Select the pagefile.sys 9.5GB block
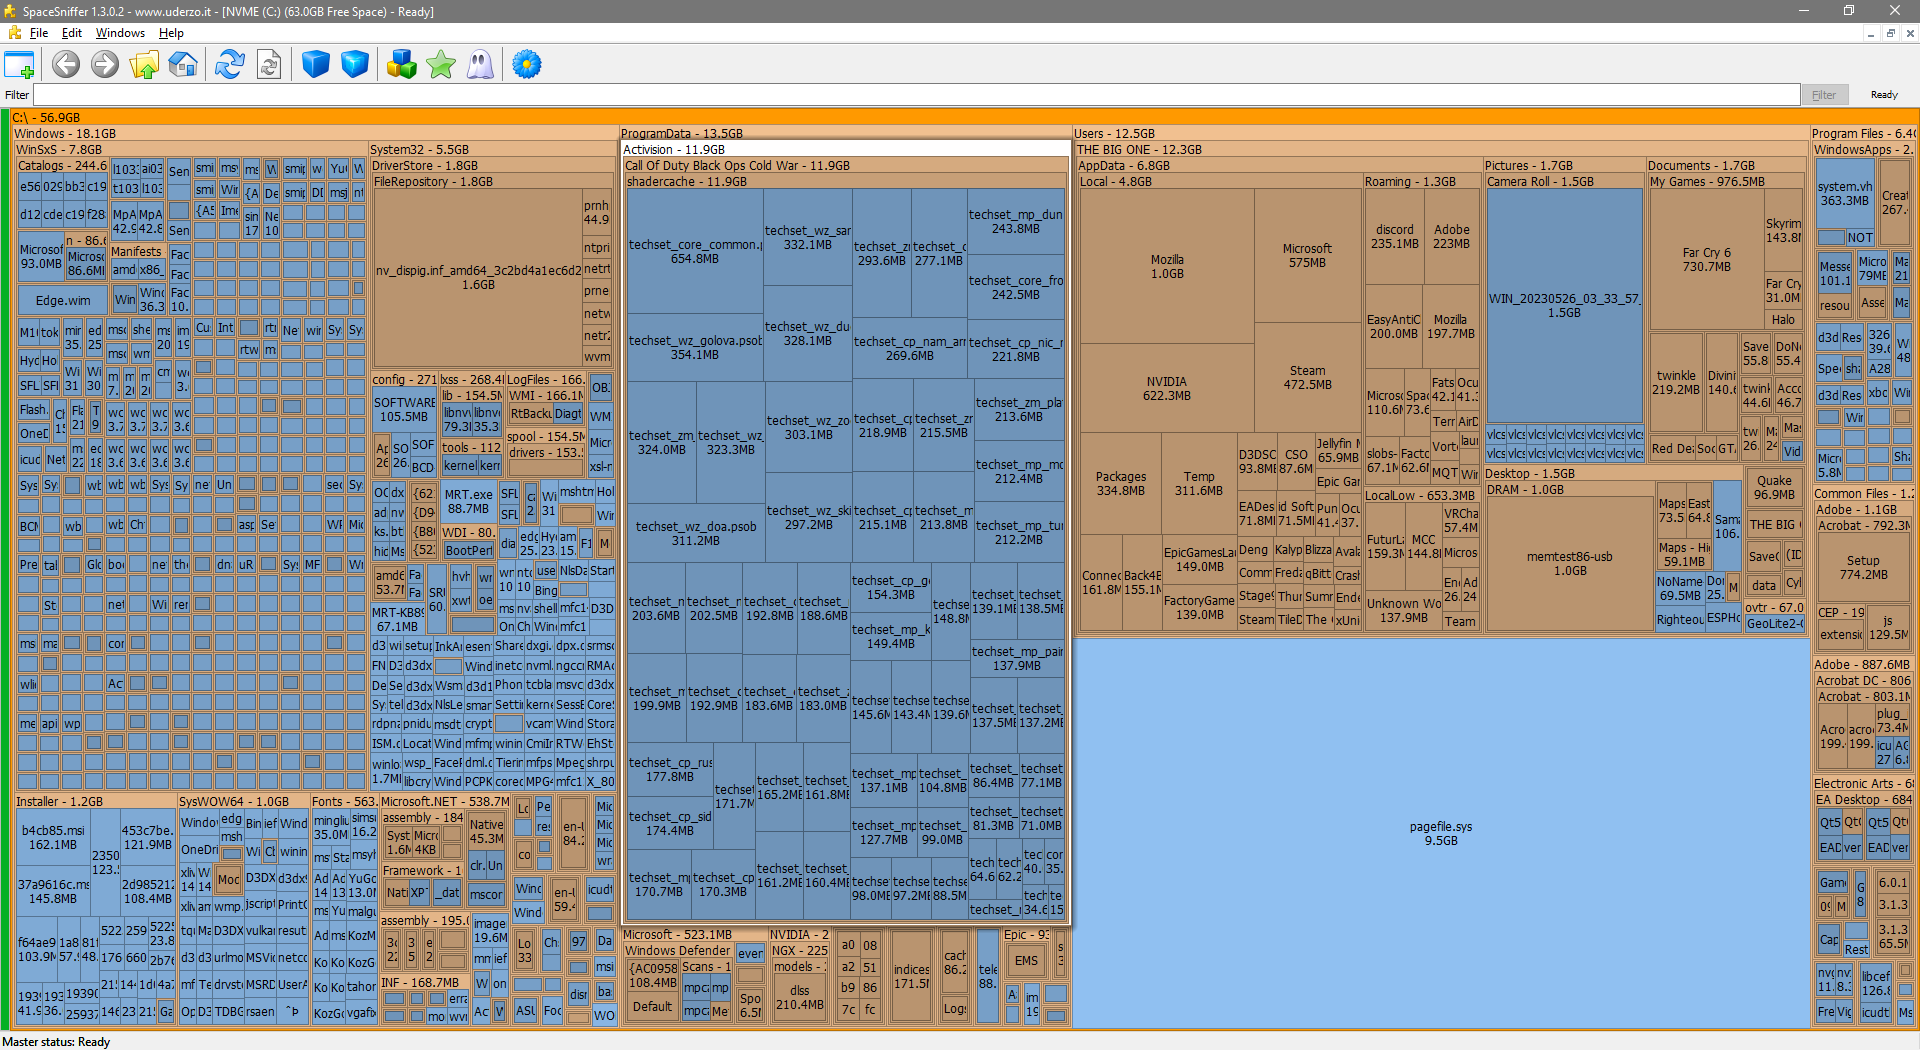1920x1050 pixels. (x=1441, y=833)
